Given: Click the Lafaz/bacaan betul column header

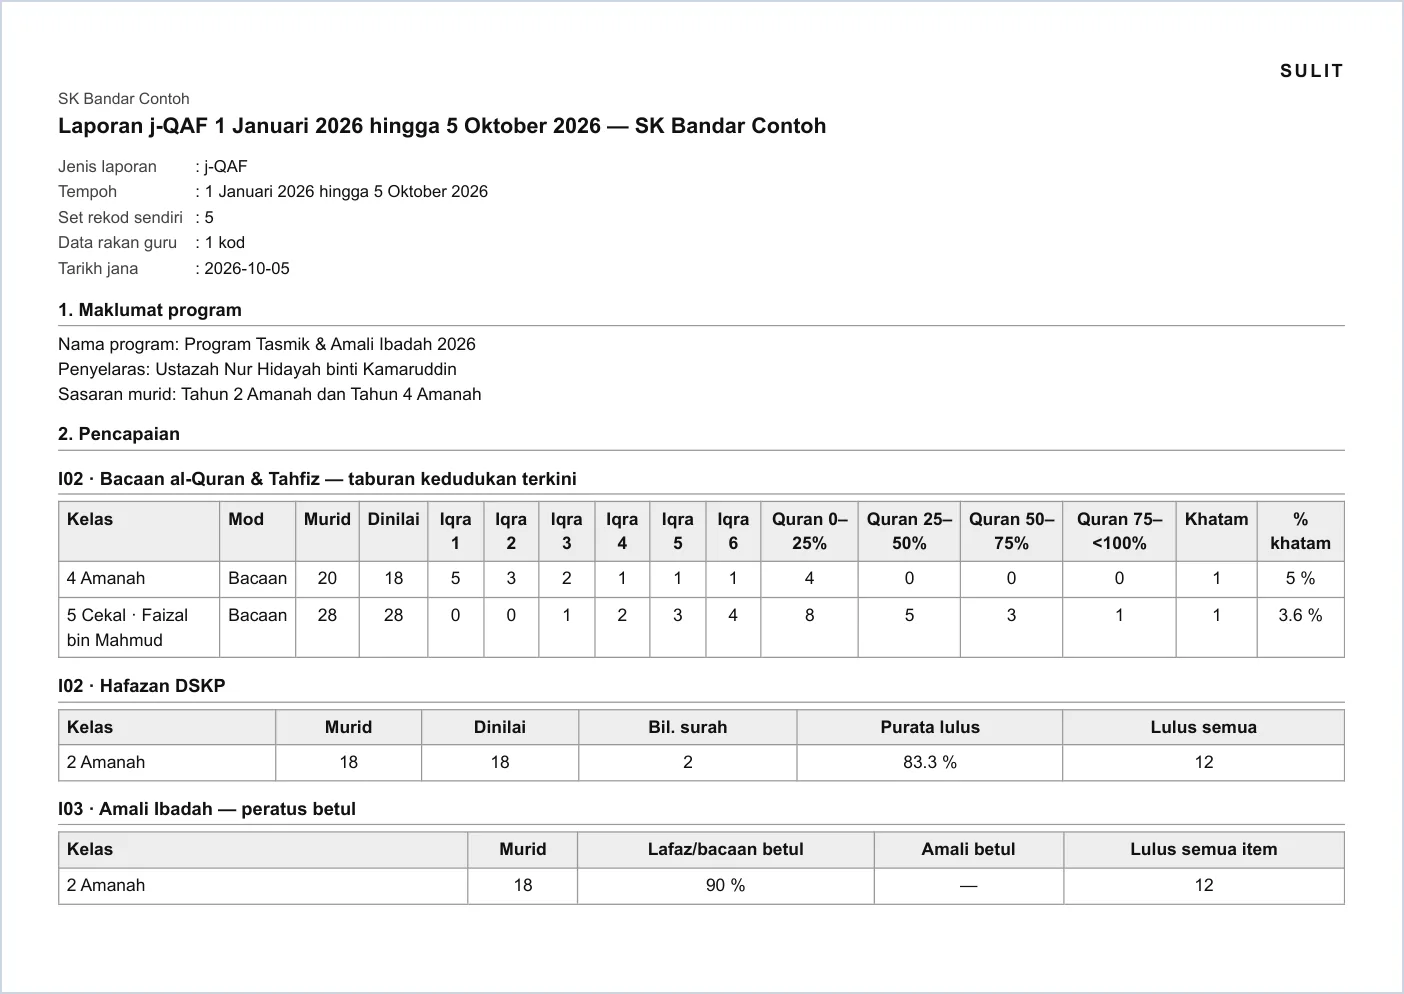Looking at the screenshot, I should (726, 849).
